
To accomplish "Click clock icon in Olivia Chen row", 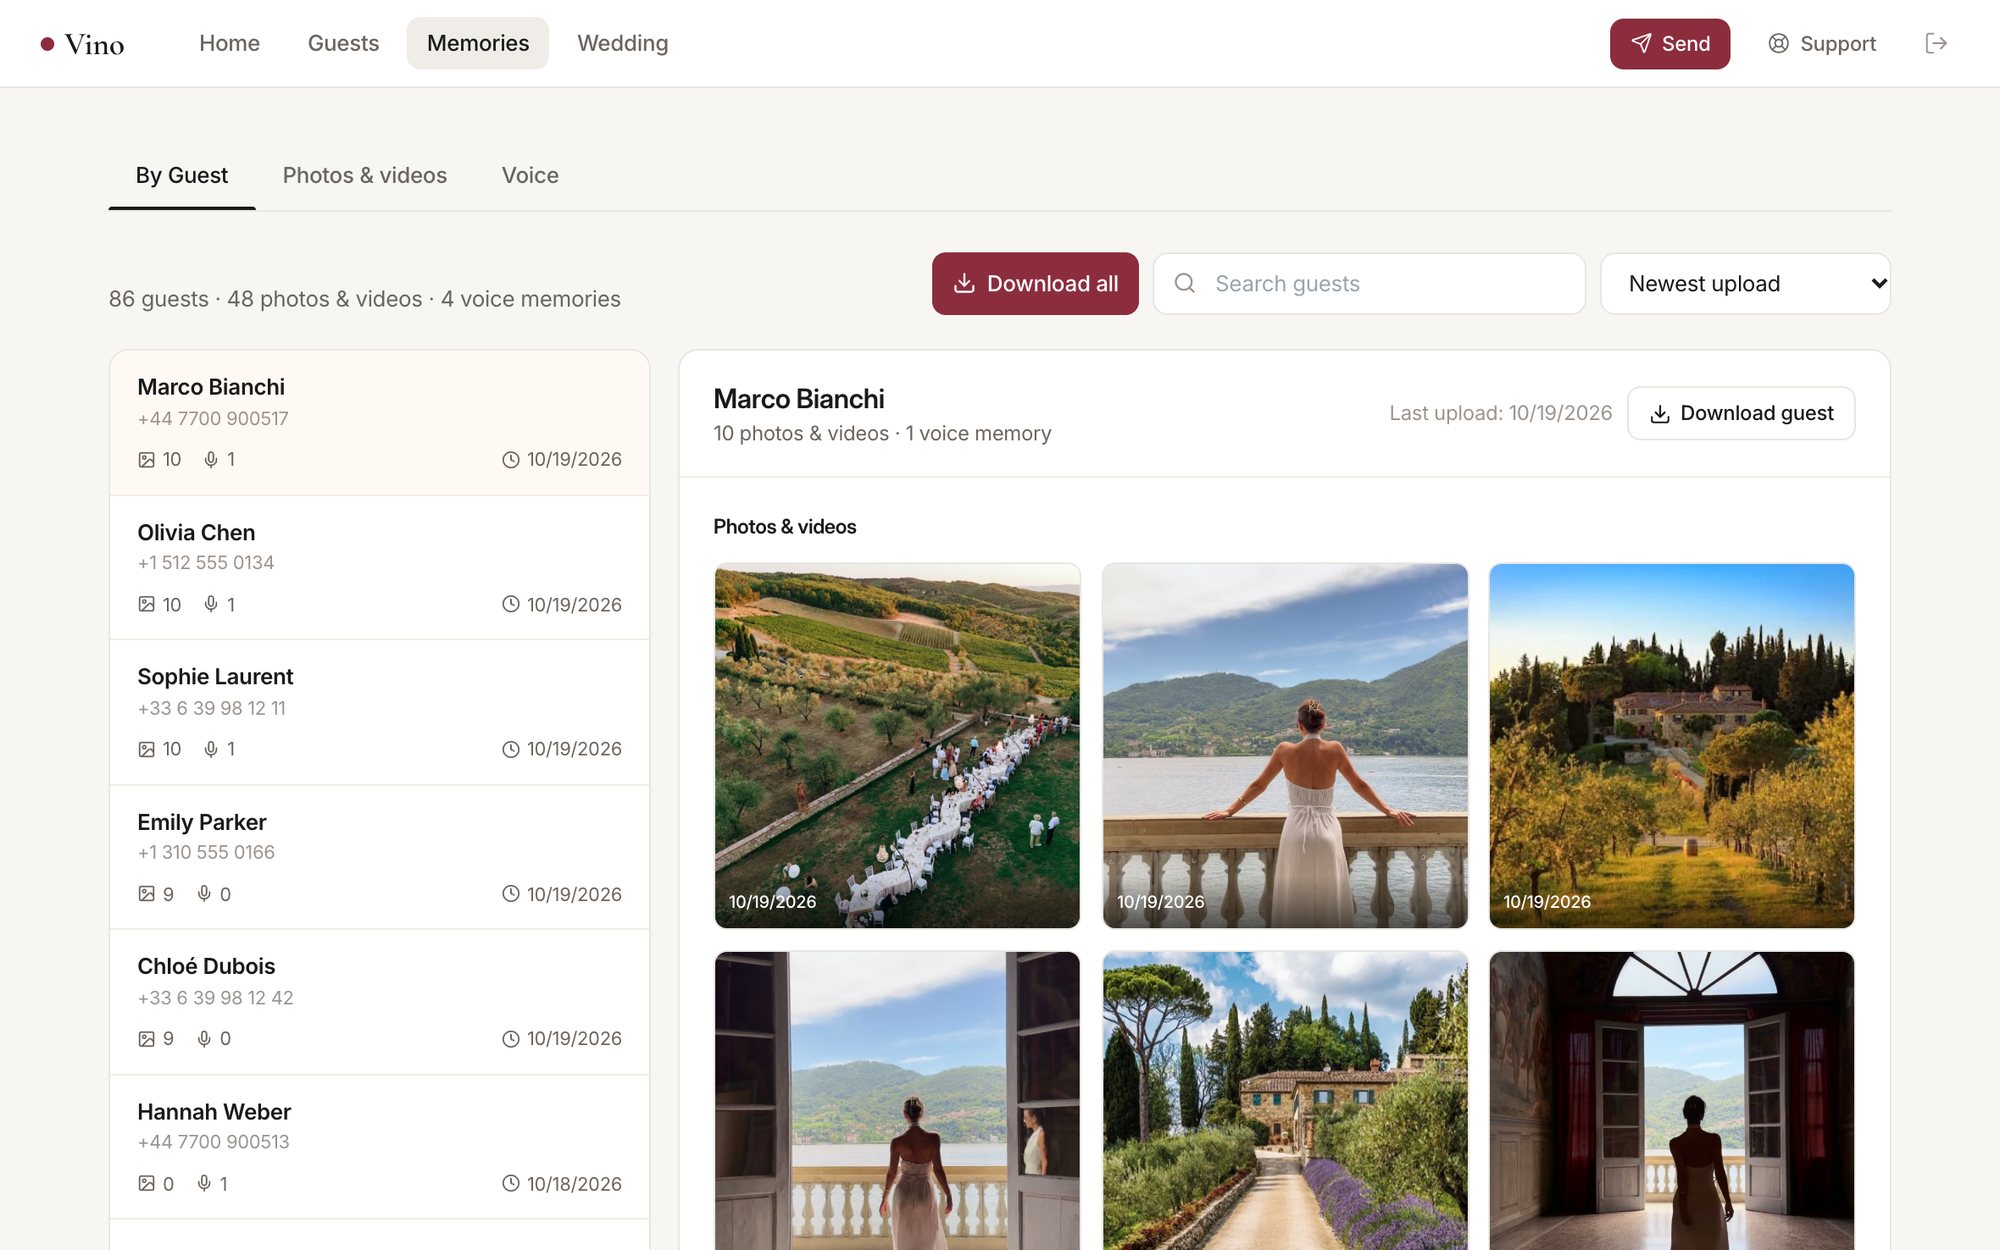I will 511,604.
